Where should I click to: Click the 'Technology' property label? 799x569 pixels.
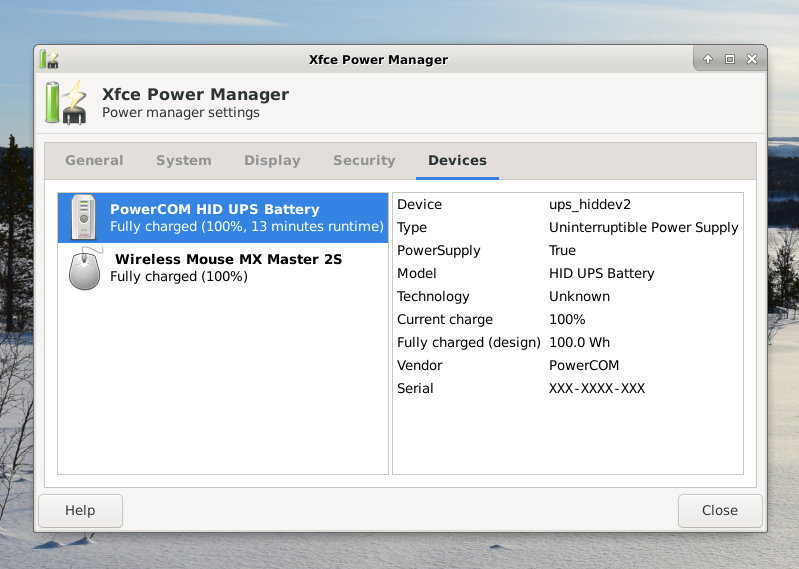point(433,296)
